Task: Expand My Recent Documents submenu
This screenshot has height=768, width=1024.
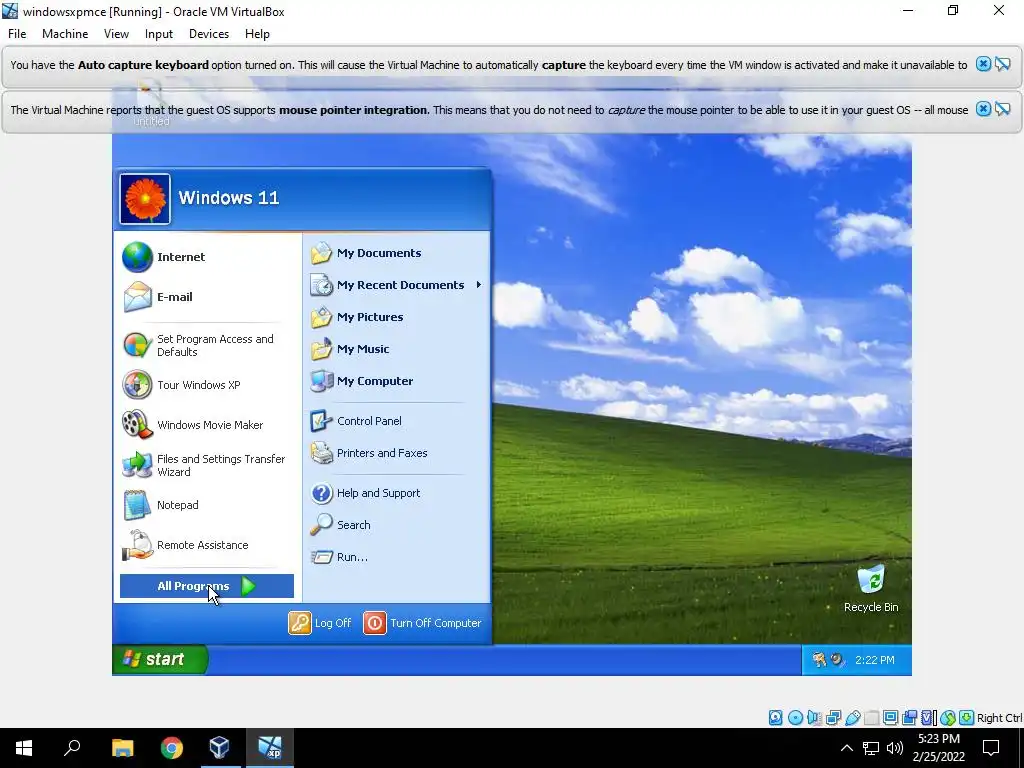Action: 396,285
